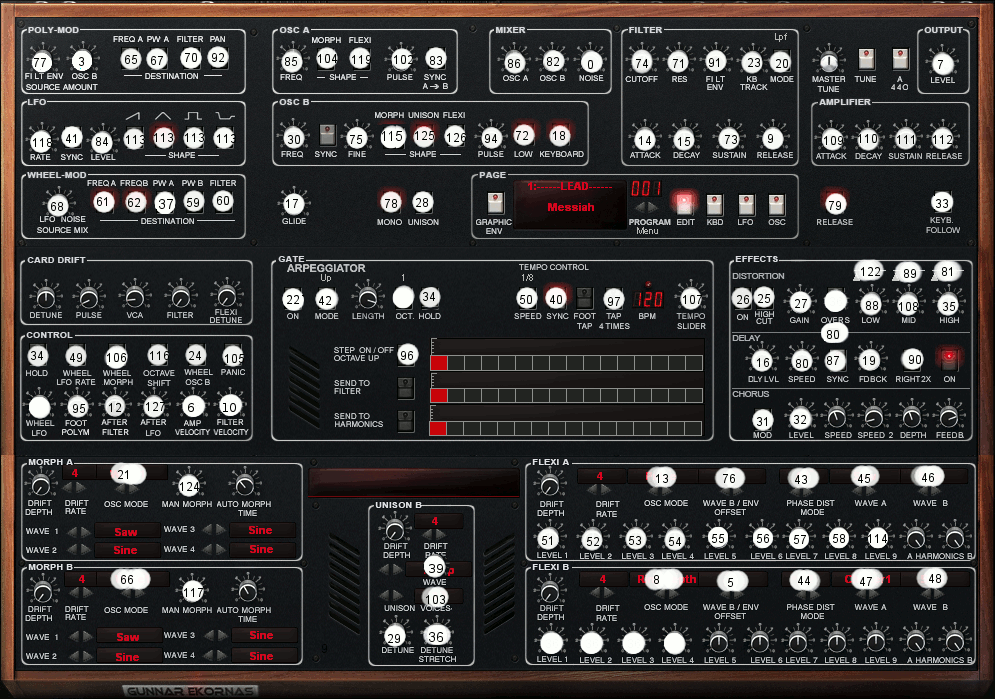Image resolution: width=995 pixels, height=700 pixels.
Task: Turn off the Delay On button
Action: tap(949, 359)
